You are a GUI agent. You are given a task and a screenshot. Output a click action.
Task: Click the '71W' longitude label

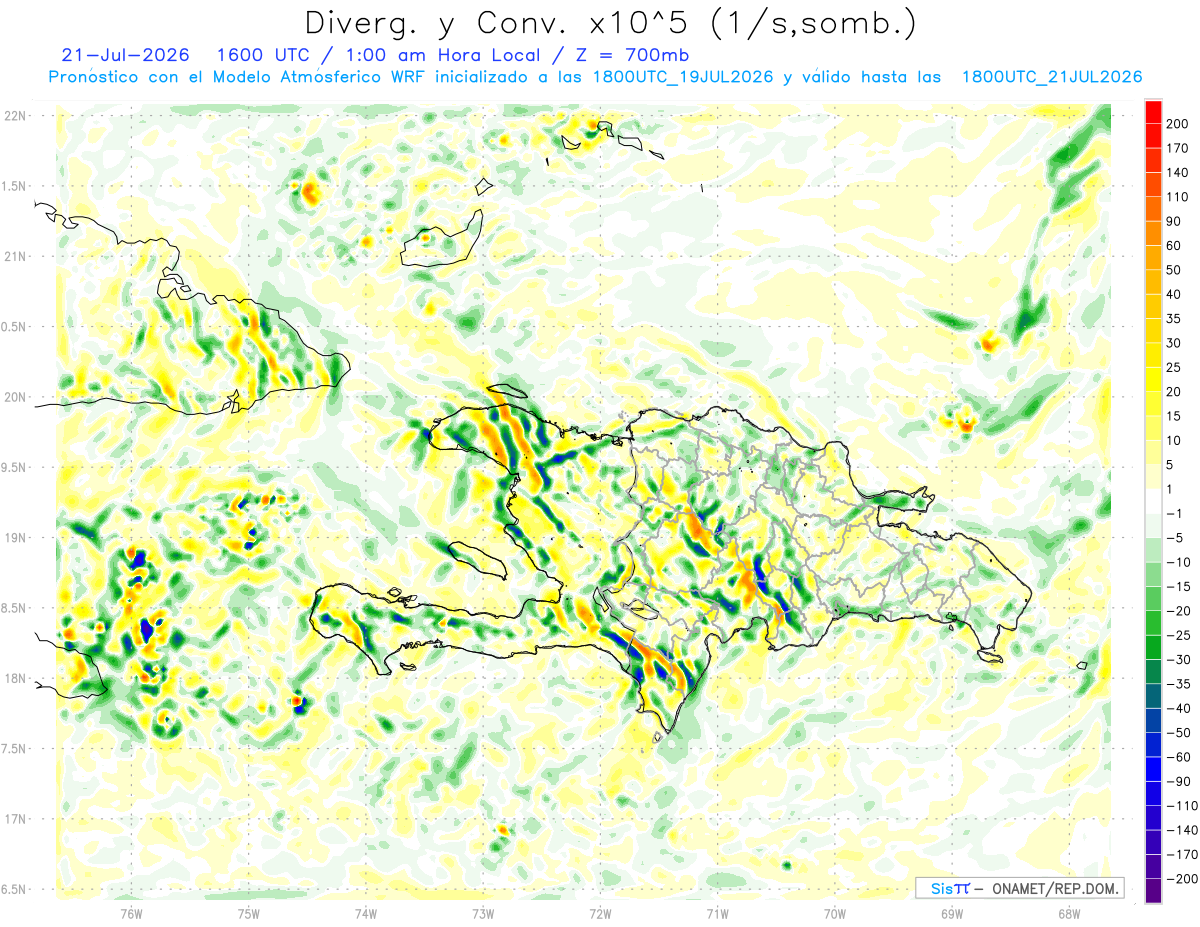(x=717, y=914)
